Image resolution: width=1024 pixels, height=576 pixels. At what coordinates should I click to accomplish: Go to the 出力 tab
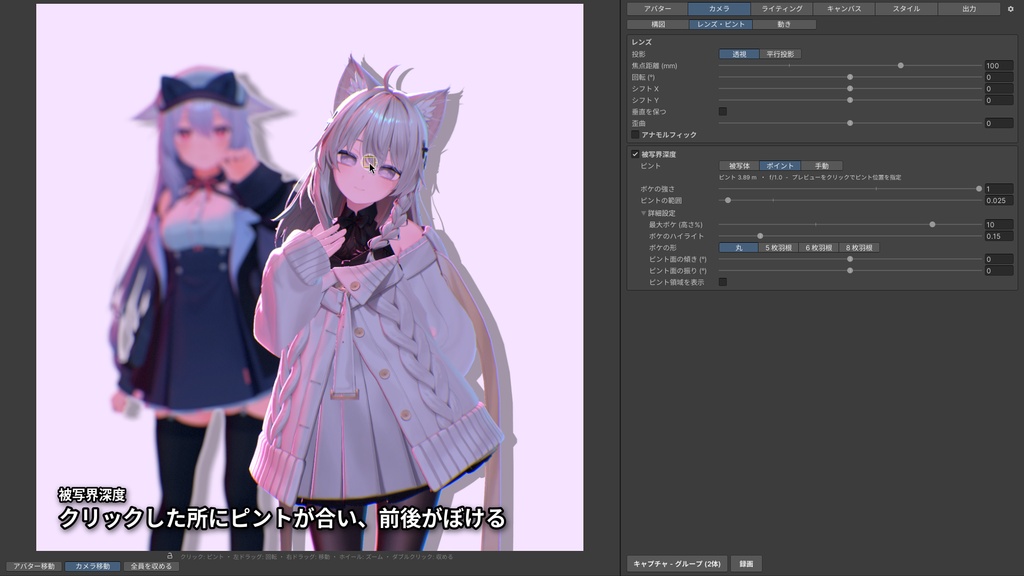(x=969, y=9)
